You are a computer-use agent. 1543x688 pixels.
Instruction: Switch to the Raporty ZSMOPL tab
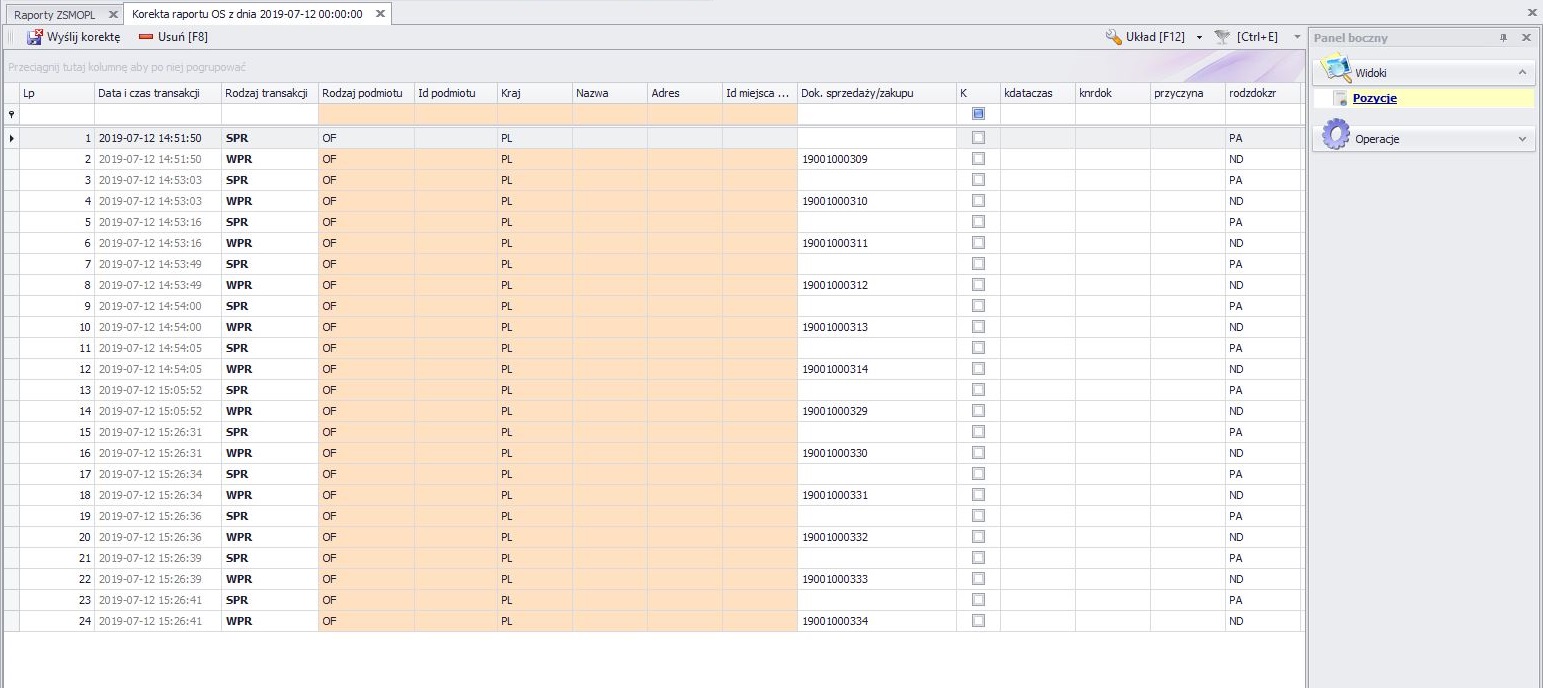click(x=54, y=15)
